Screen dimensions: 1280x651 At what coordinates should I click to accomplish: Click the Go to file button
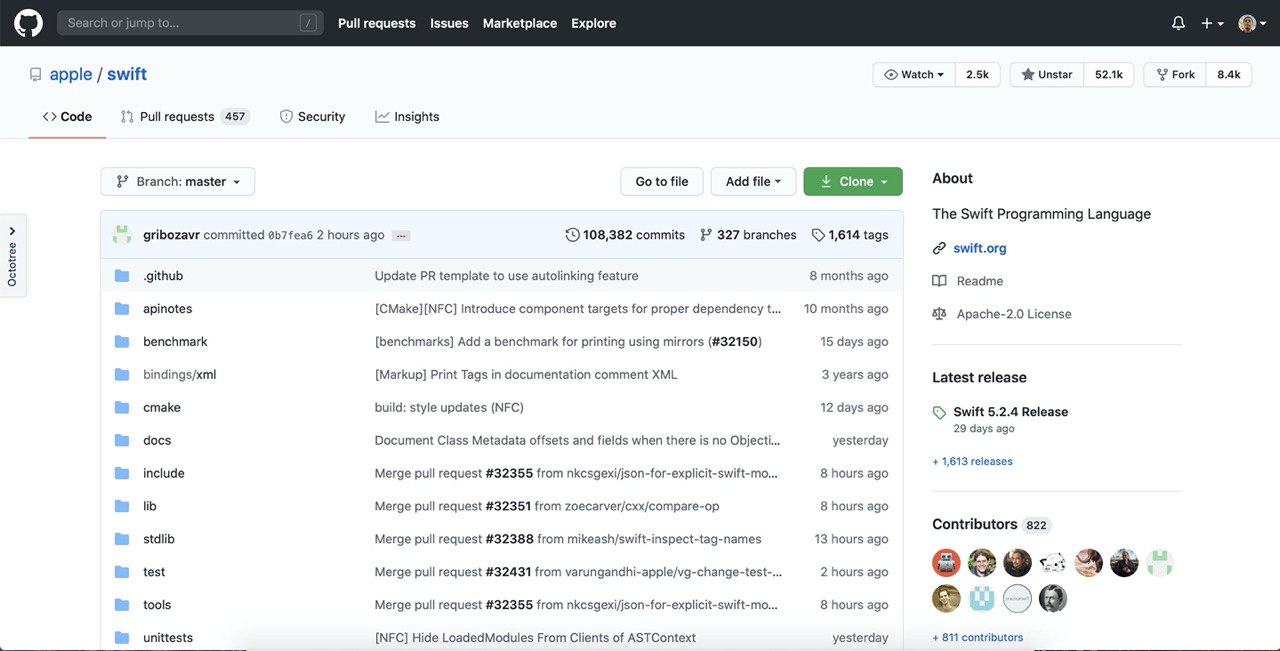pos(662,182)
